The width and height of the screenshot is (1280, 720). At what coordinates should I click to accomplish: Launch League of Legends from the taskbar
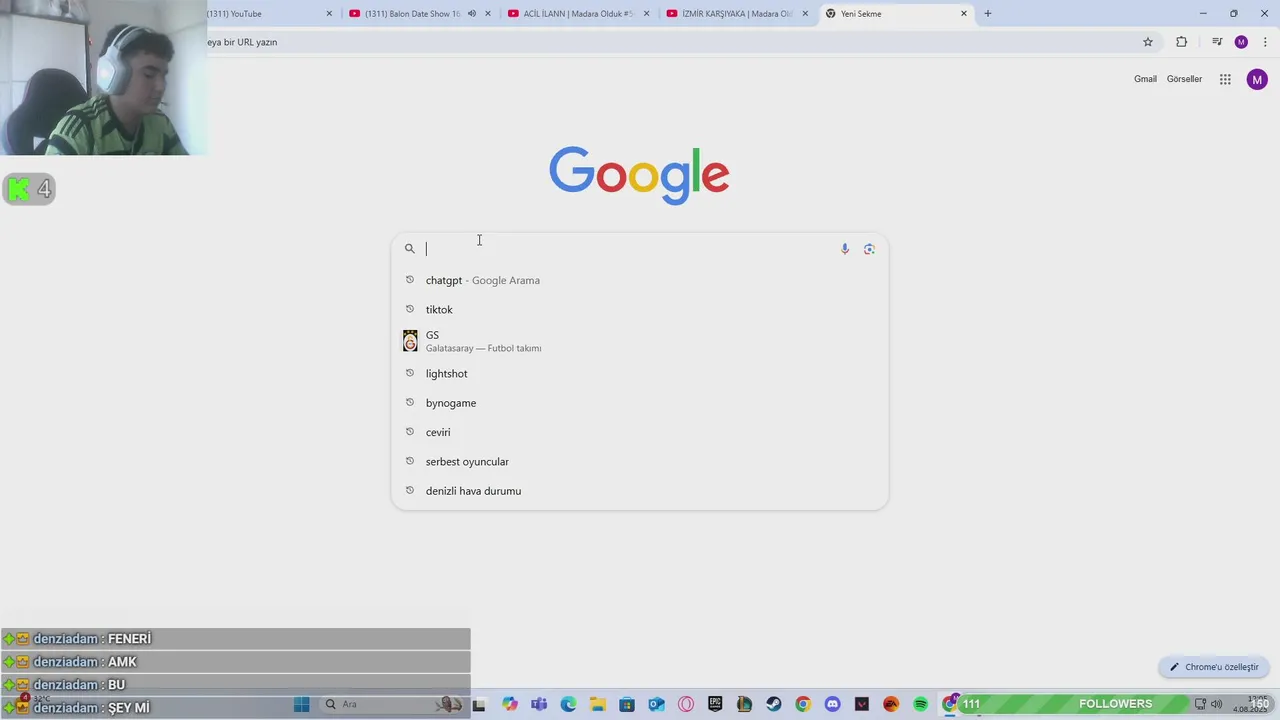pos(744,704)
